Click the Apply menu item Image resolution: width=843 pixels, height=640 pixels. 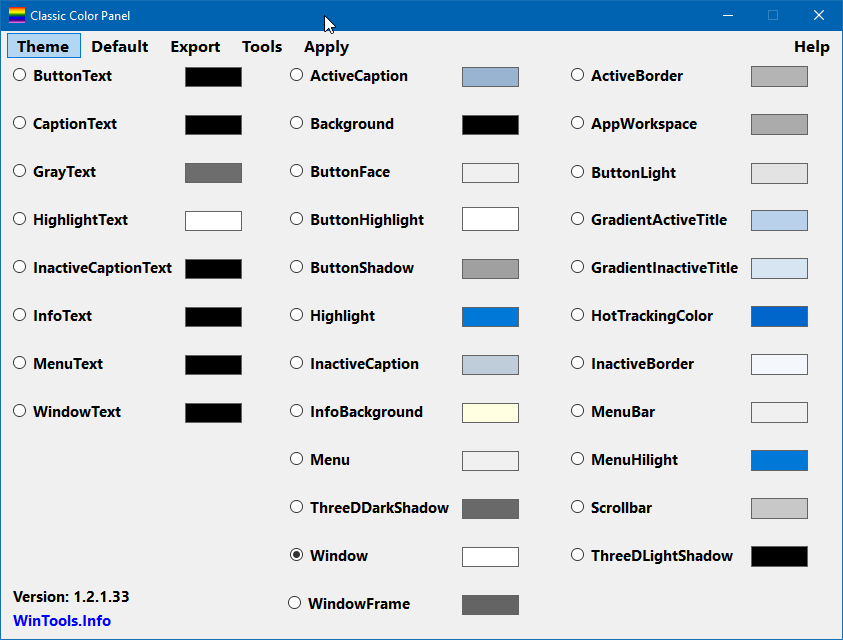pos(326,46)
